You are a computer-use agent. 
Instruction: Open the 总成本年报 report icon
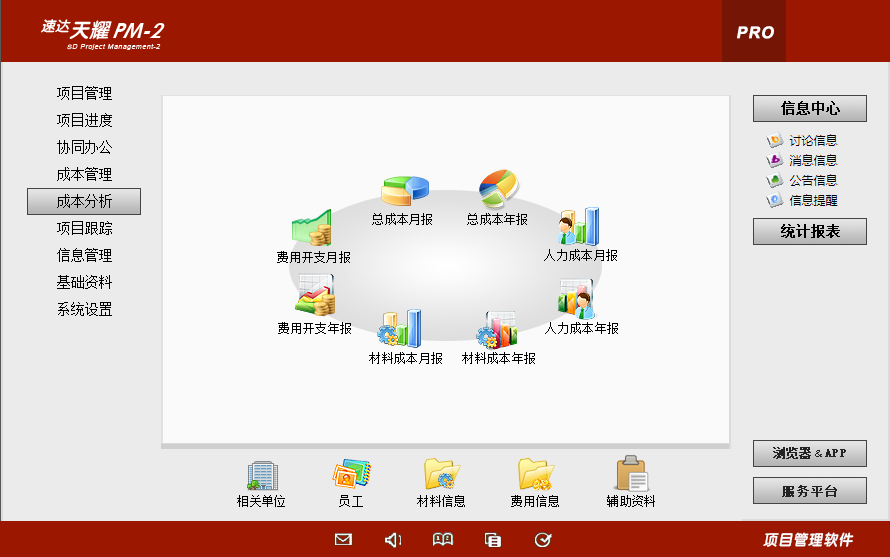click(498, 188)
